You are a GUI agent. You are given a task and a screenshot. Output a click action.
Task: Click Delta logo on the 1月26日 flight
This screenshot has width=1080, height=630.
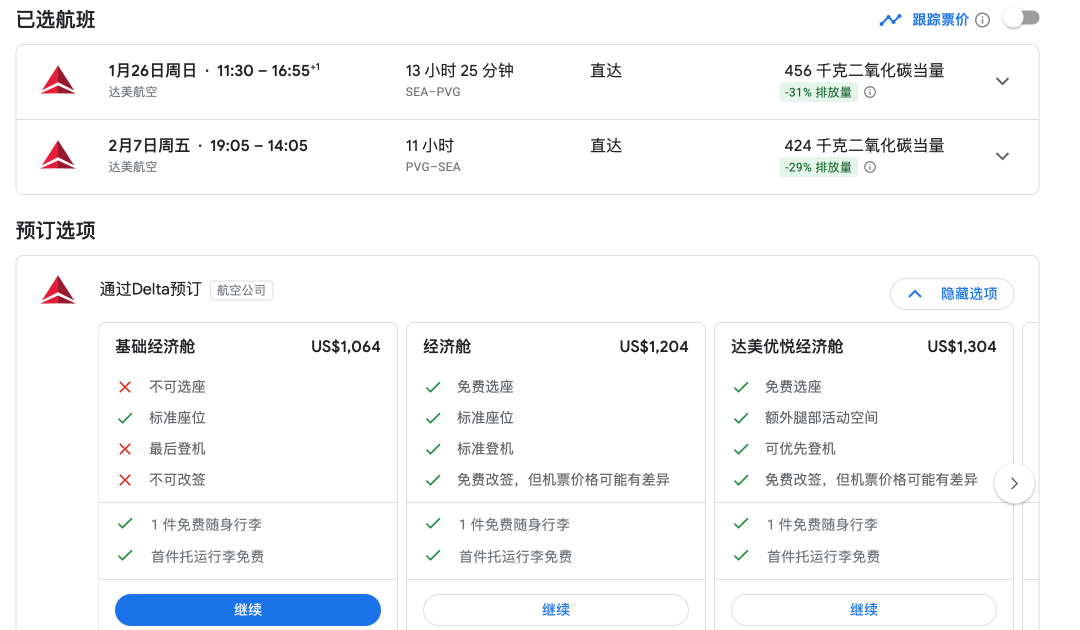click(58, 81)
